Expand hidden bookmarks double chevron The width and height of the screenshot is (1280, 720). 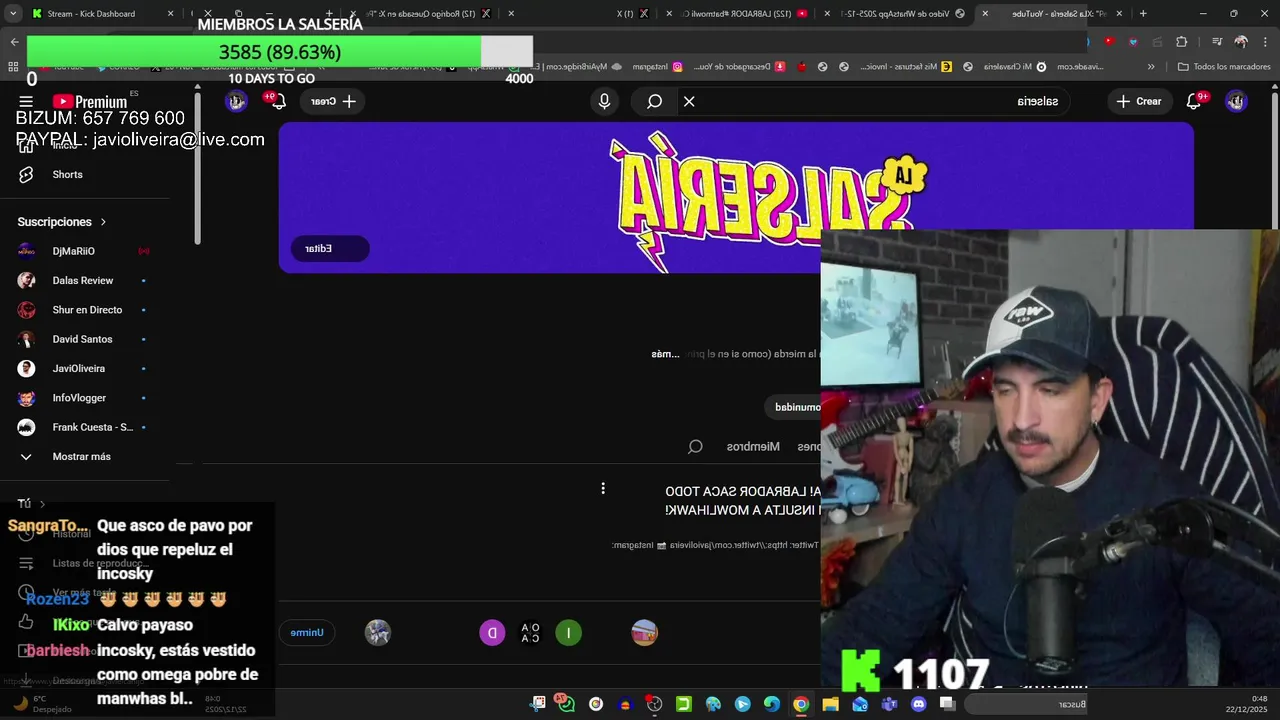1151,67
